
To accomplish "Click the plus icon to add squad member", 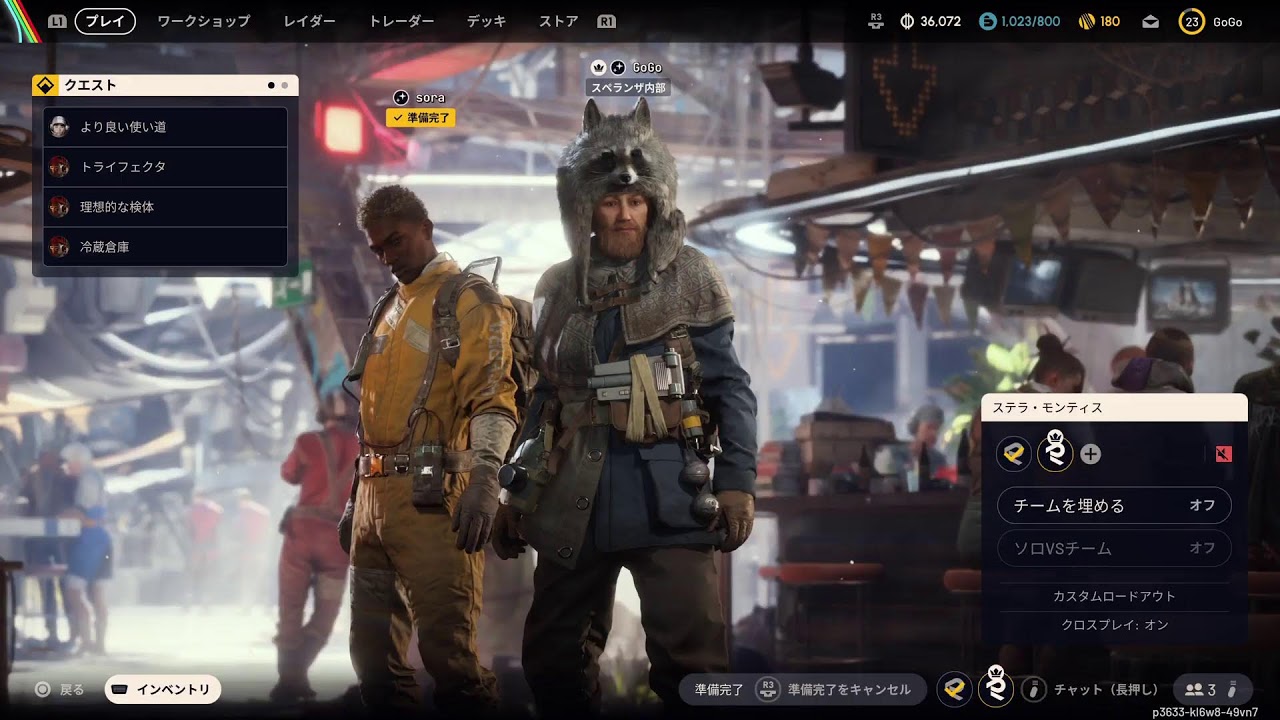I will tap(1091, 454).
